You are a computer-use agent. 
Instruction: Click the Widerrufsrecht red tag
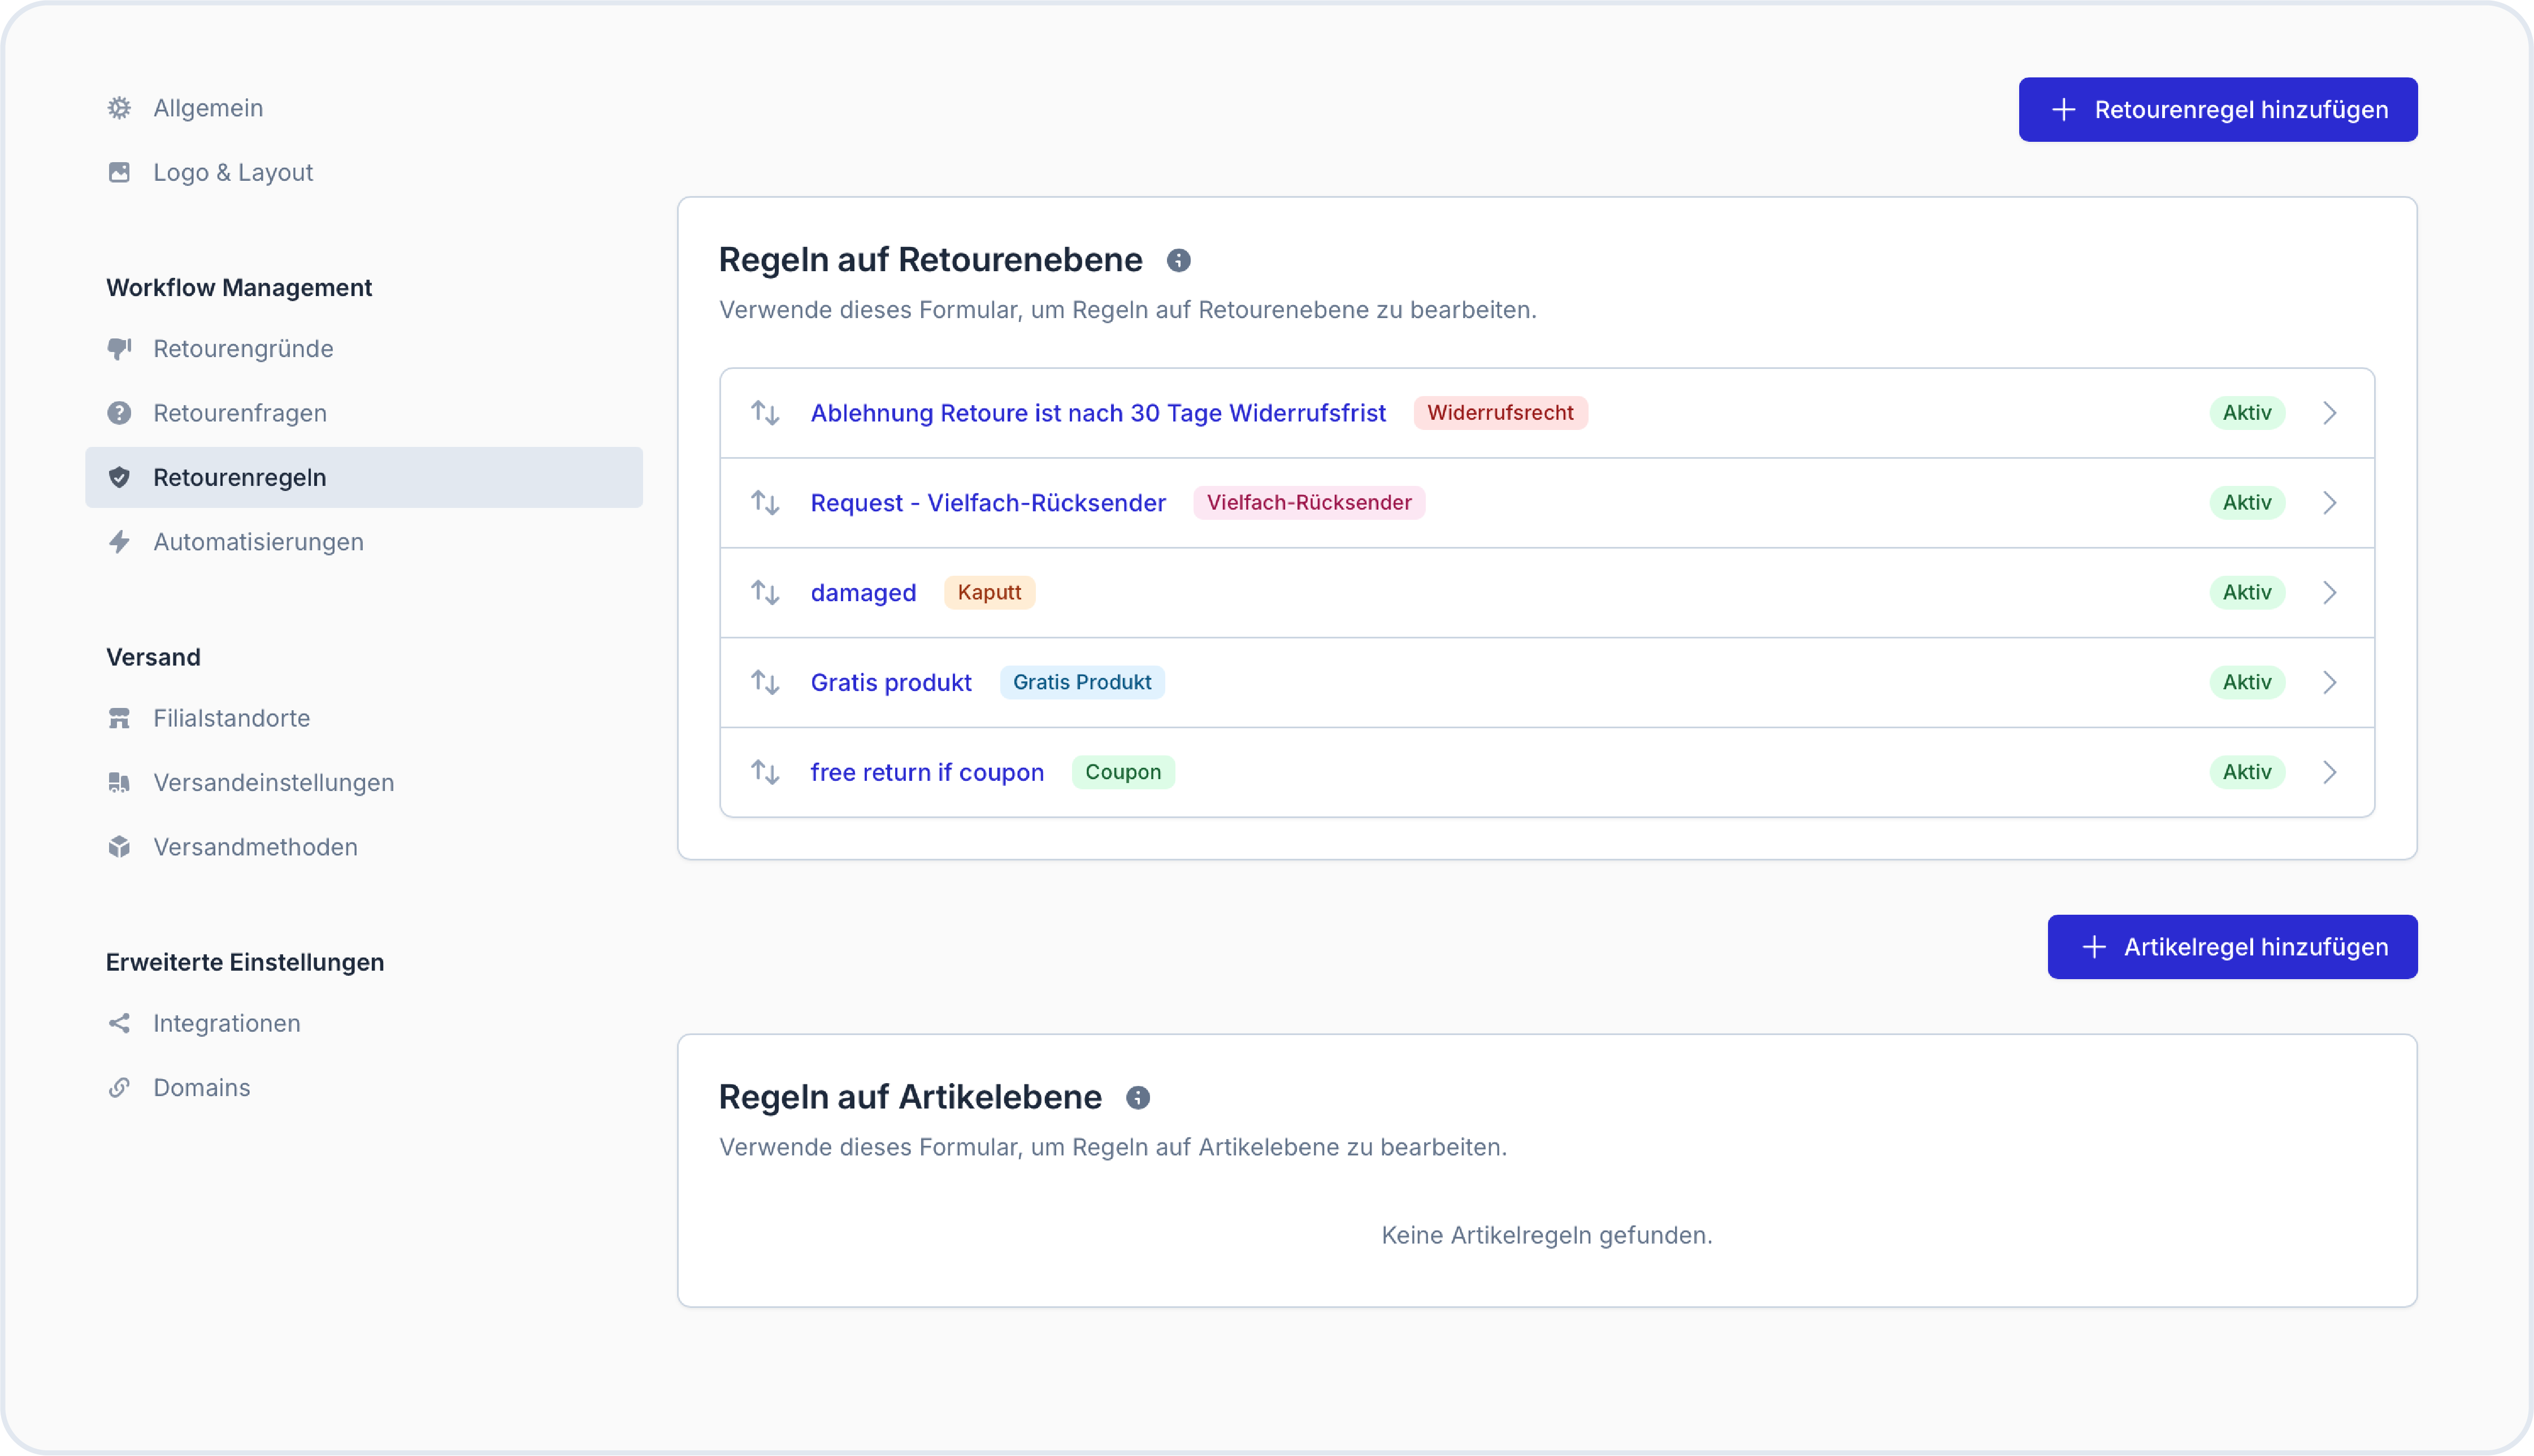(1499, 413)
